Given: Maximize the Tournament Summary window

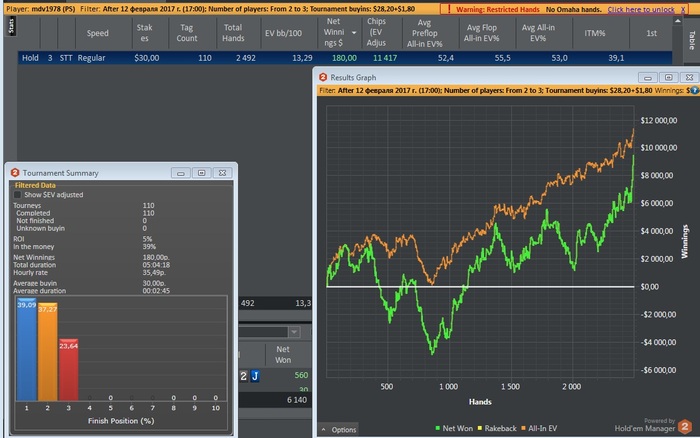Looking at the screenshot, I should (201, 173).
